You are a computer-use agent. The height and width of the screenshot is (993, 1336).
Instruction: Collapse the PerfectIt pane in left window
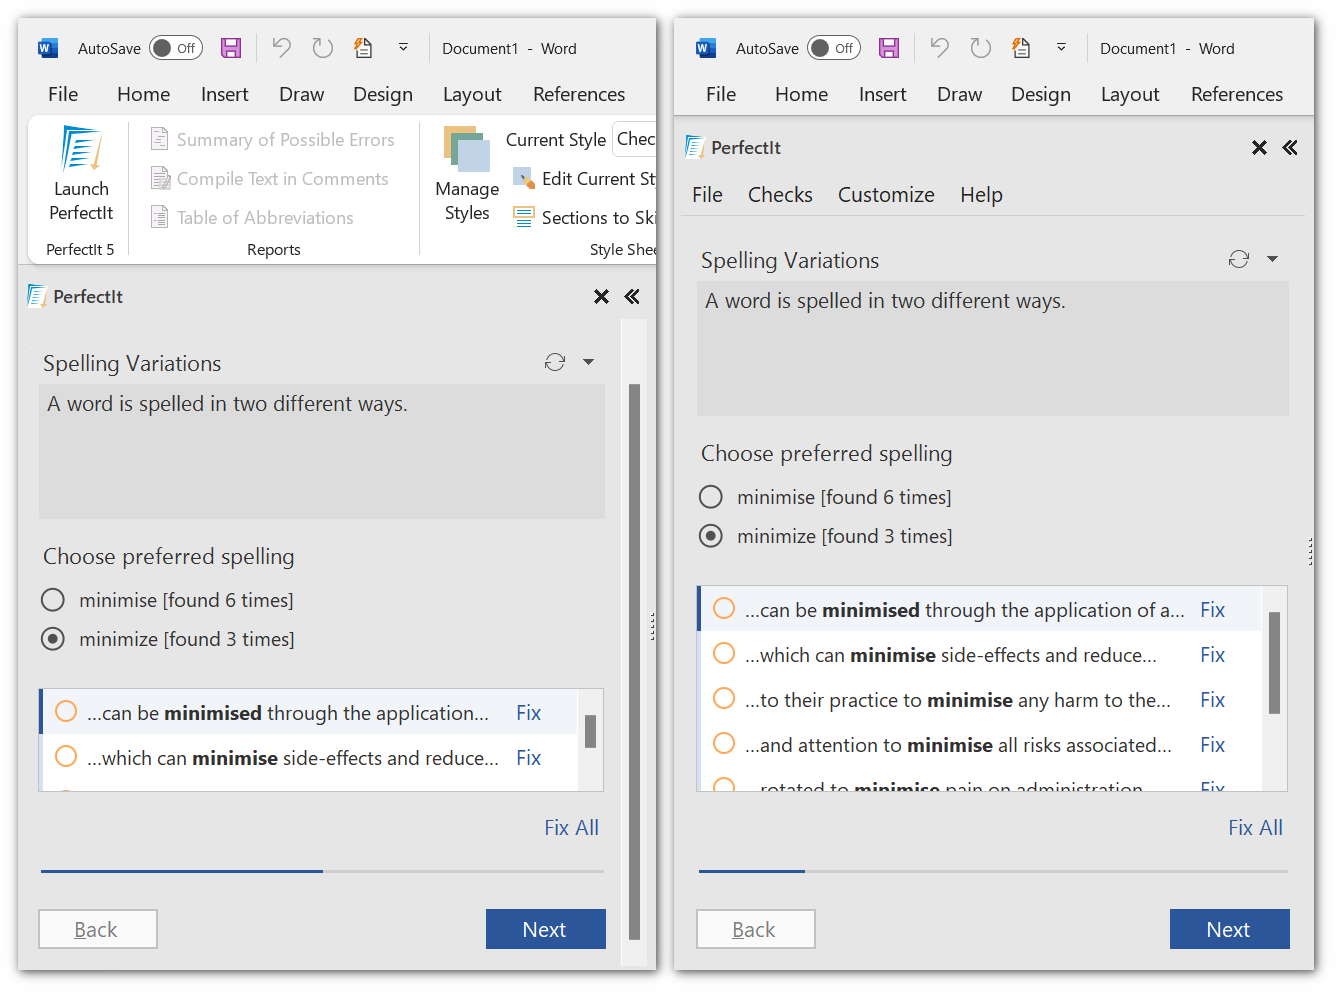coord(632,297)
